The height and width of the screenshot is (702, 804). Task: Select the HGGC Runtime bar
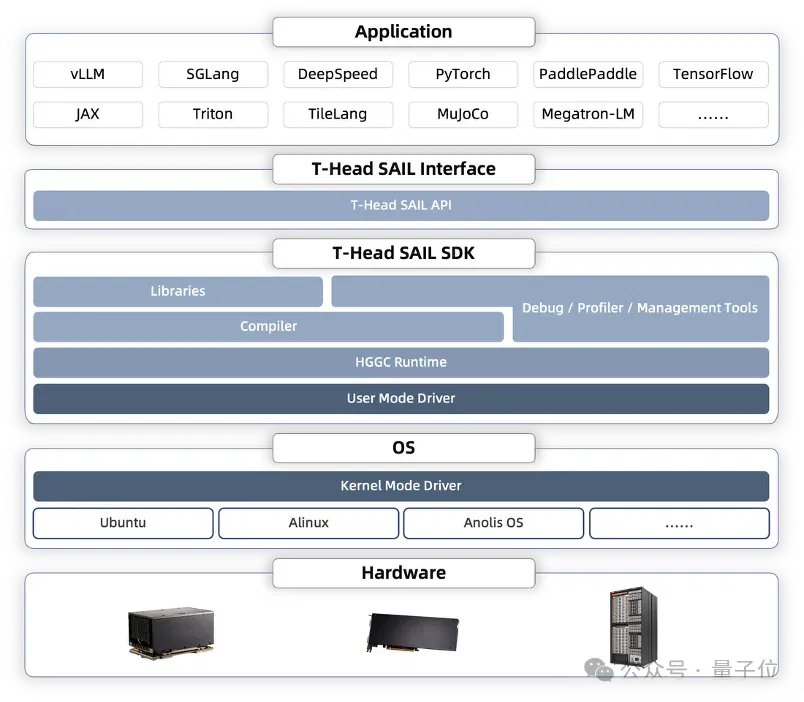401,363
